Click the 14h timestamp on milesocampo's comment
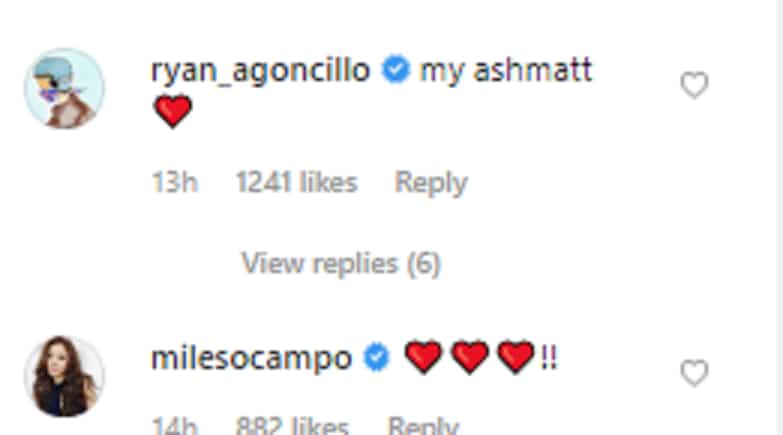Screen dimensions: 783x435 (175, 425)
